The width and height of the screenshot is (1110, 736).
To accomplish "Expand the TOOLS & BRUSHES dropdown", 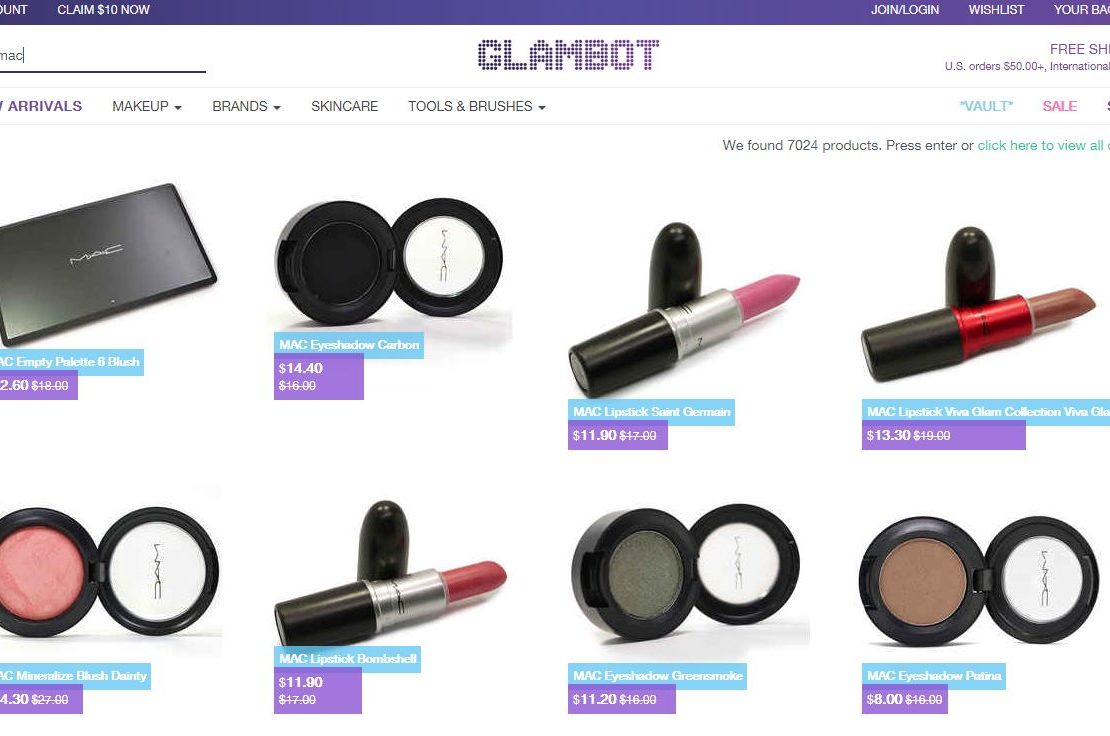I will pyautogui.click(x=476, y=106).
